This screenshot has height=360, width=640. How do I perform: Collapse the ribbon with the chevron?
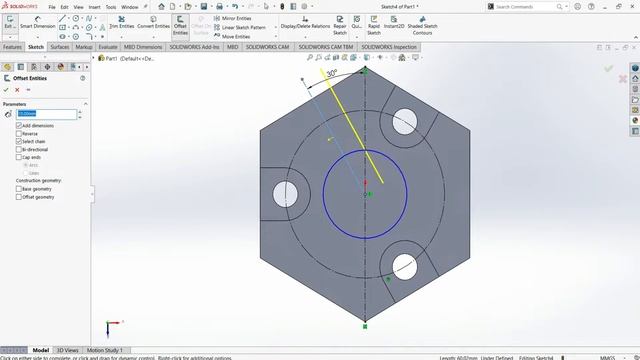tap(636, 37)
